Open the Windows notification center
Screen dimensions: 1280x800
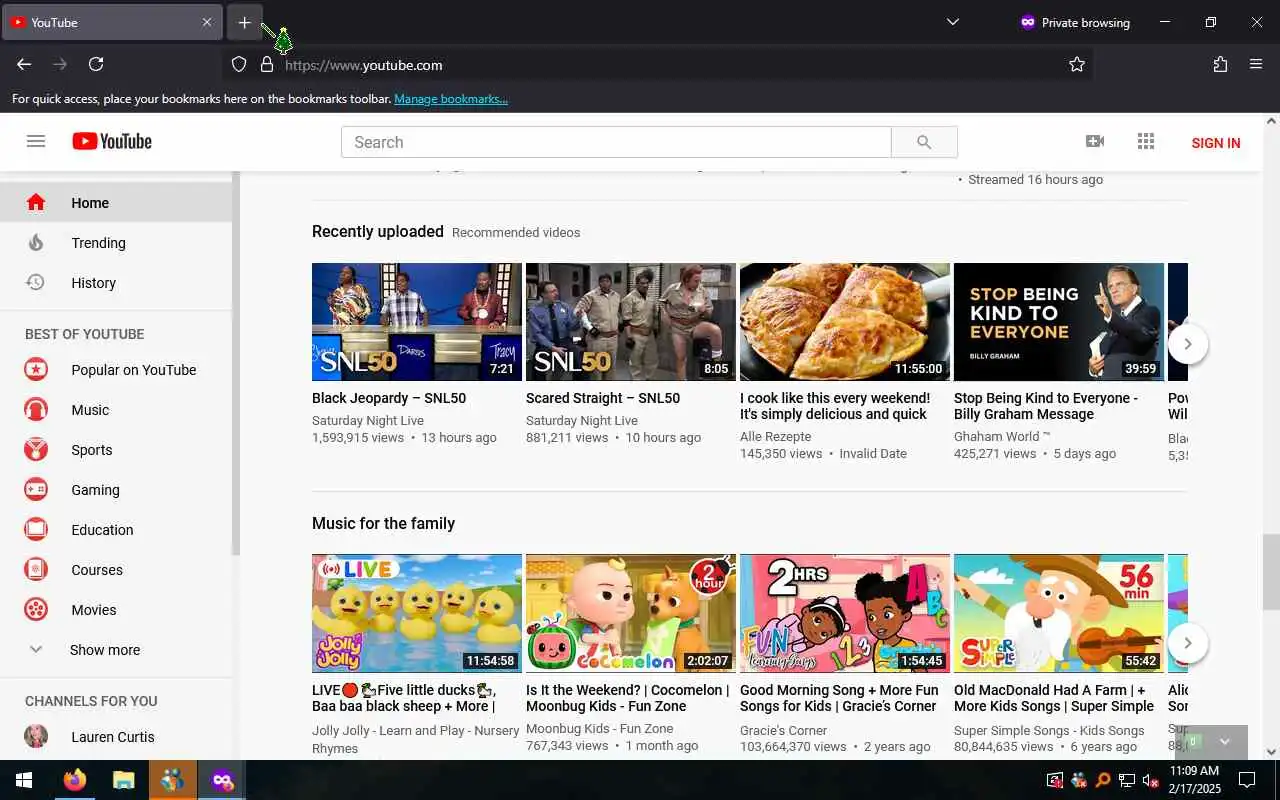(1247, 780)
